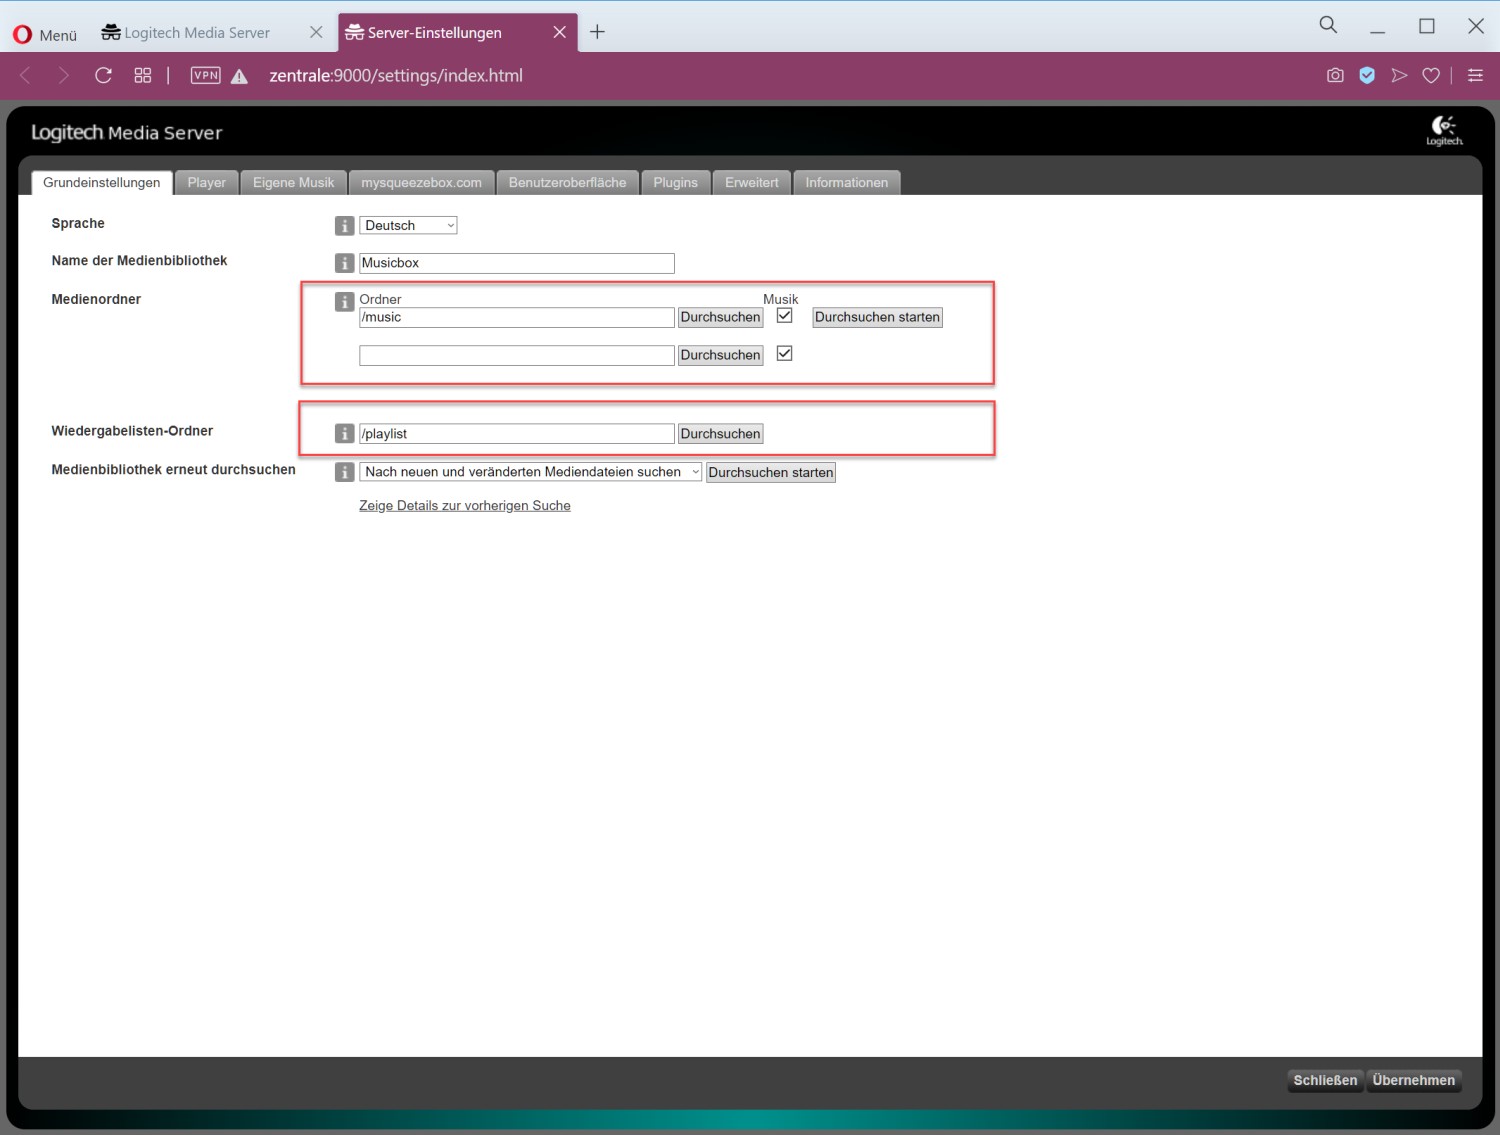
Task: Open the Speed Dial grid icon
Action: [x=143, y=75]
